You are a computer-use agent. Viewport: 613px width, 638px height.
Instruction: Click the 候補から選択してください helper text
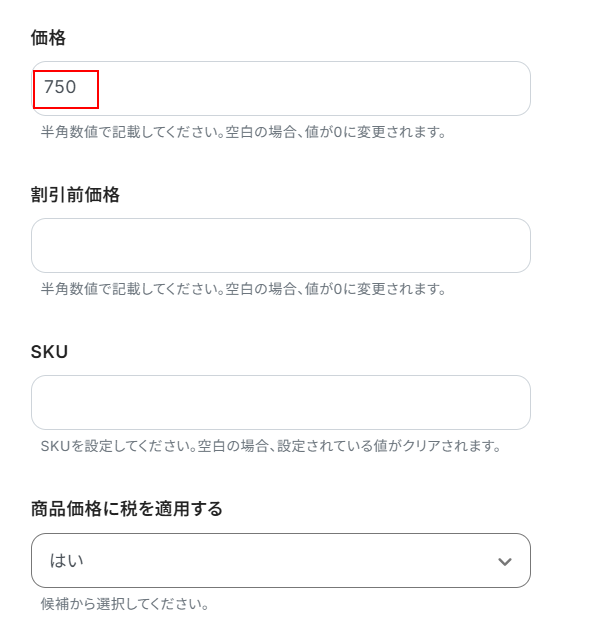pos(124,604)
